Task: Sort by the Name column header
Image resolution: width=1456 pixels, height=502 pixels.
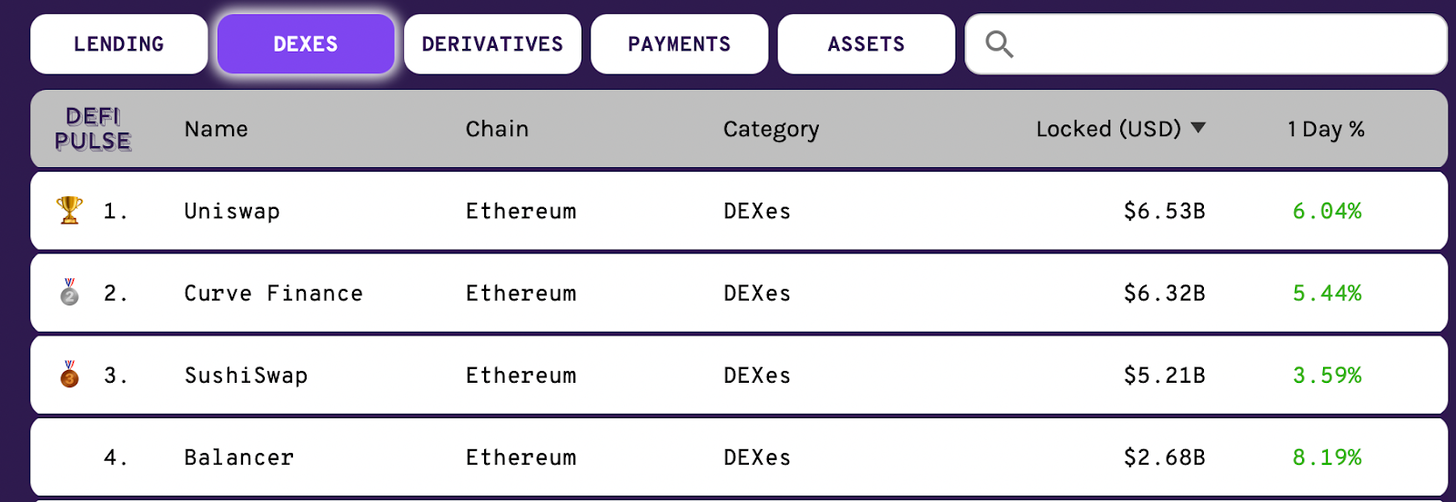Action: [x=216, y=129]
